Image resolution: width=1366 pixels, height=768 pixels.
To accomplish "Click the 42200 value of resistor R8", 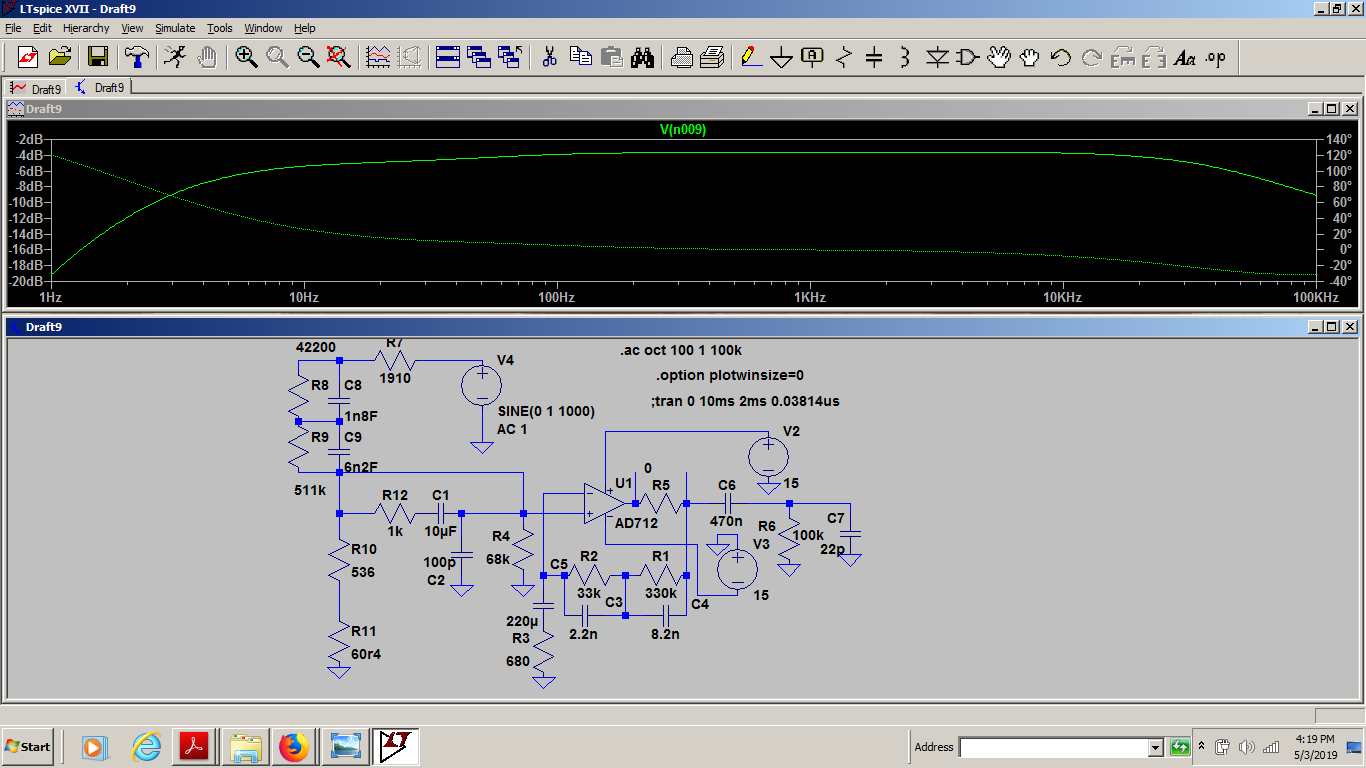I will point(316,347).
